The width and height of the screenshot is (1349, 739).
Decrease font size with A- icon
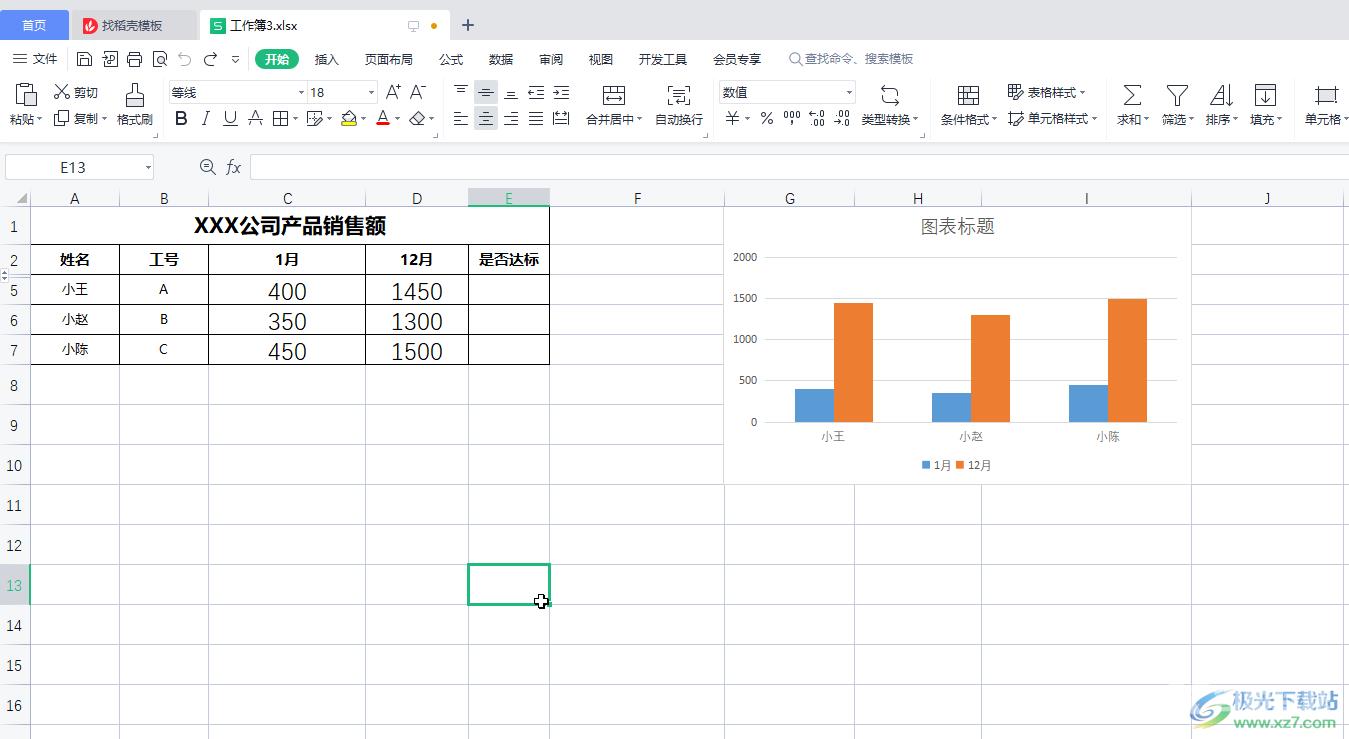418,92
